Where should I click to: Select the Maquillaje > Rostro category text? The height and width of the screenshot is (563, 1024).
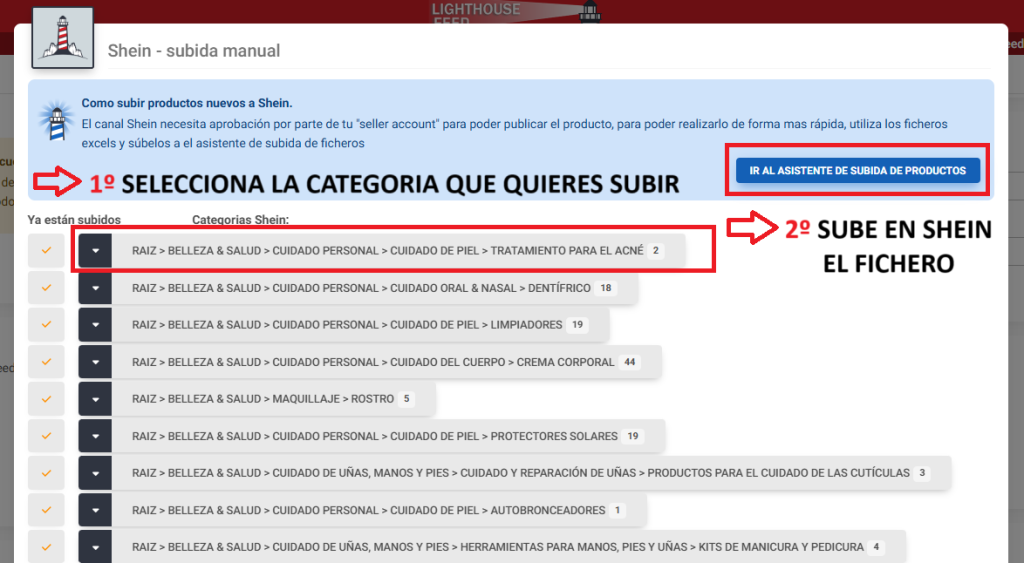263,399
